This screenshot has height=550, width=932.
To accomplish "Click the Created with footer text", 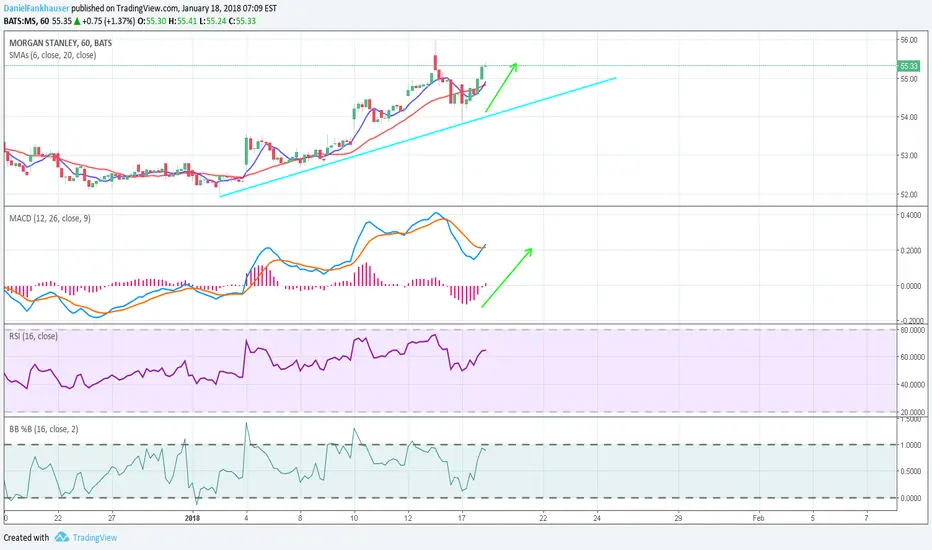I will [26, 538].
